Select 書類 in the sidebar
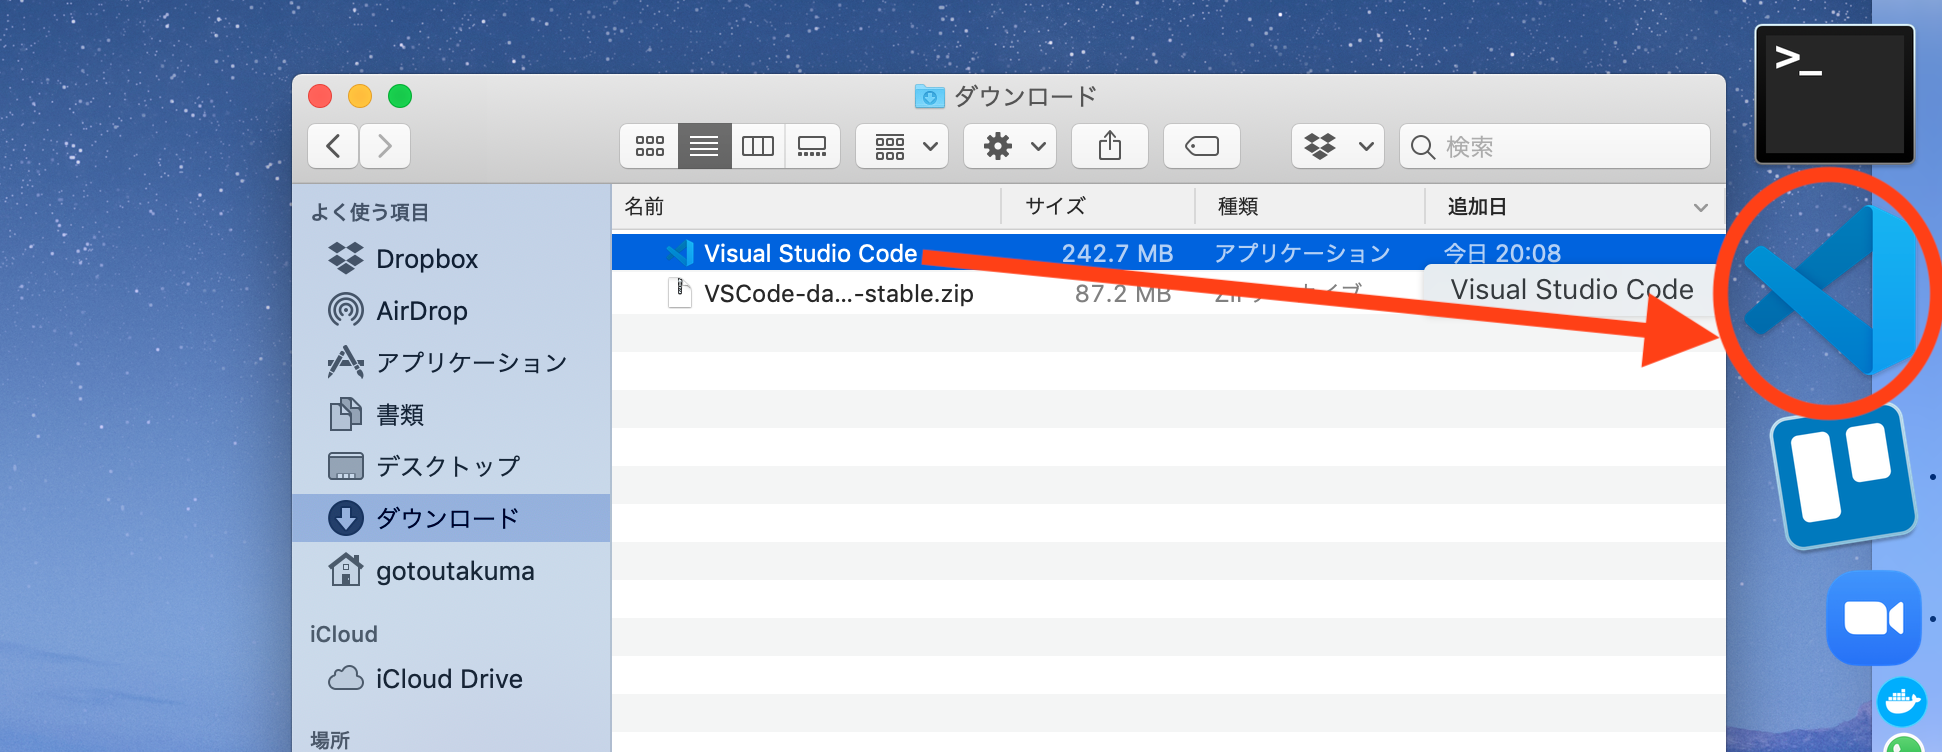 451,415
